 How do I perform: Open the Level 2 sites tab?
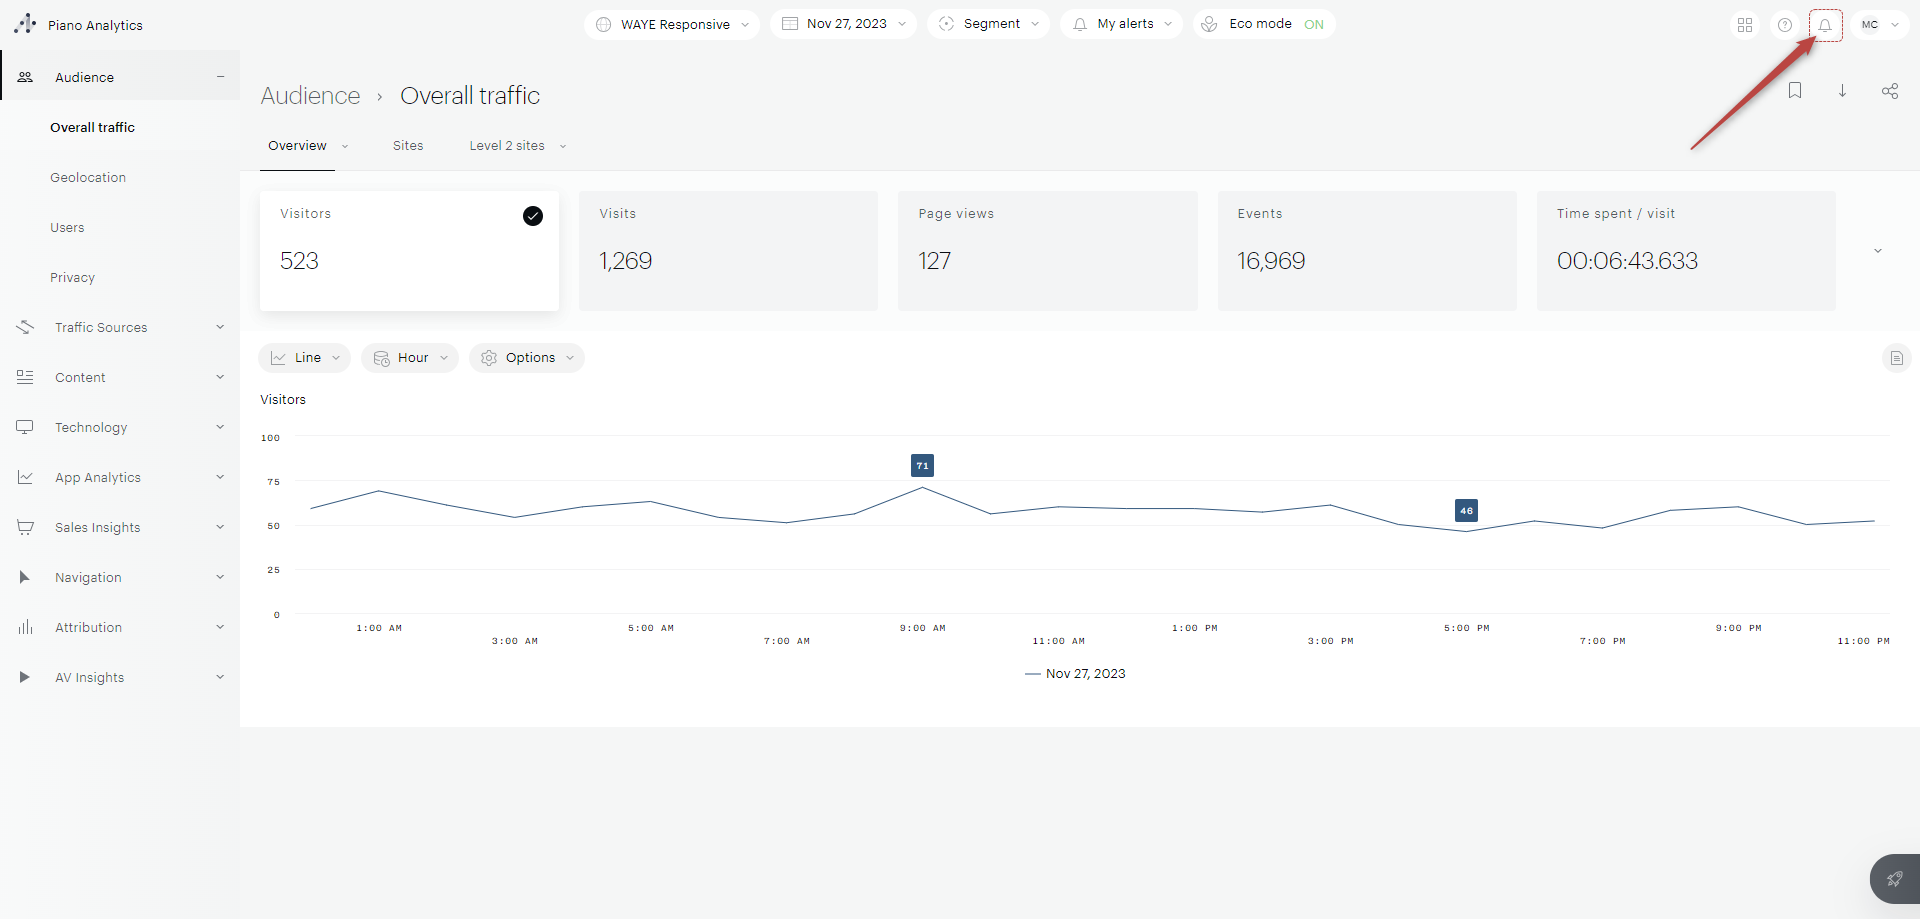click(507, 146)
